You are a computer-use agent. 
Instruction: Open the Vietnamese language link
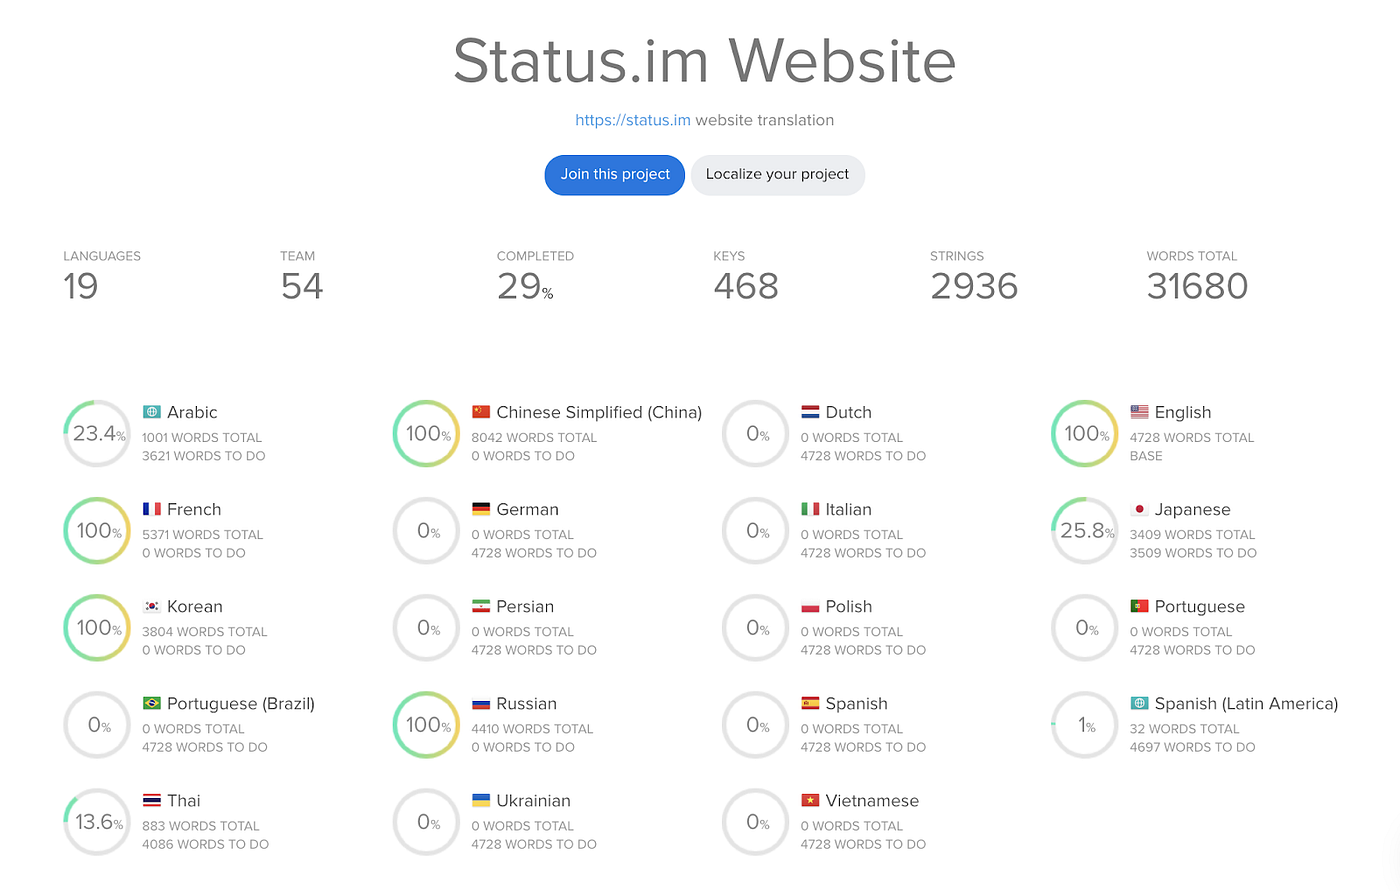(x=872, y=800)
